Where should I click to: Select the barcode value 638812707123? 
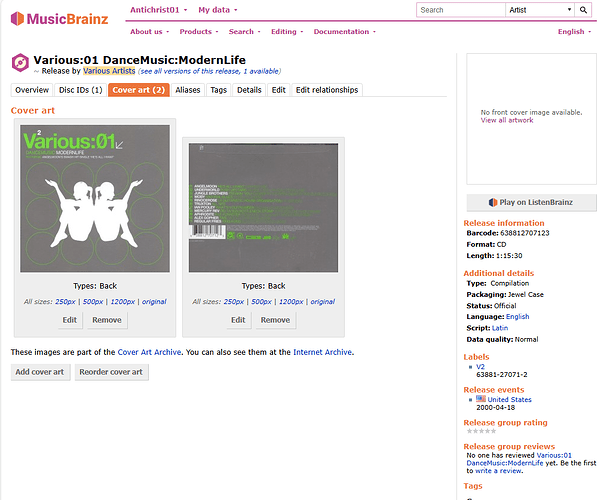tap(524, 233)
